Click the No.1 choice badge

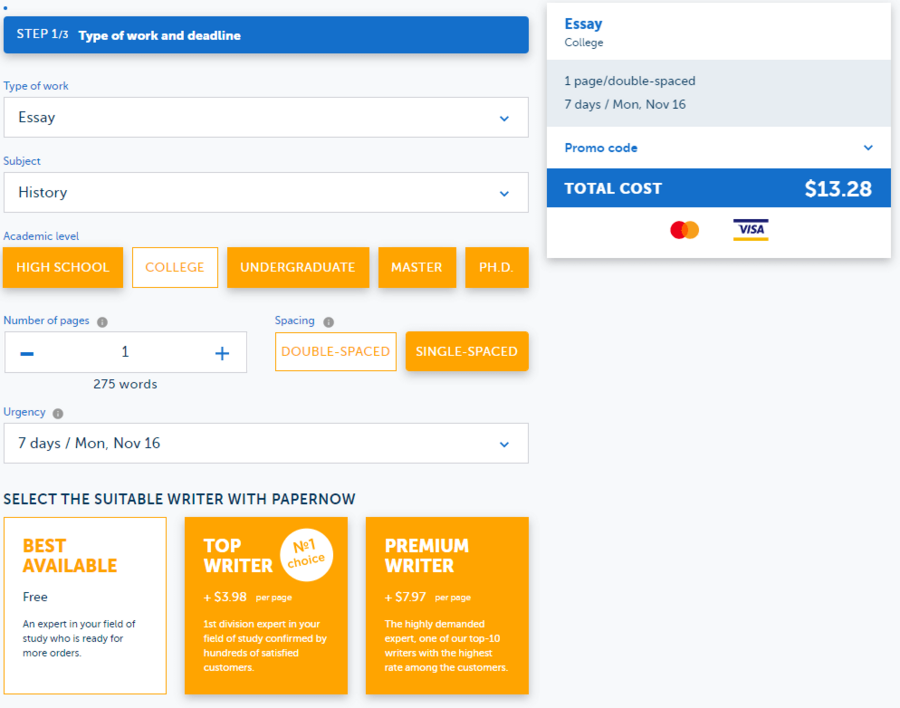(305, 554)
